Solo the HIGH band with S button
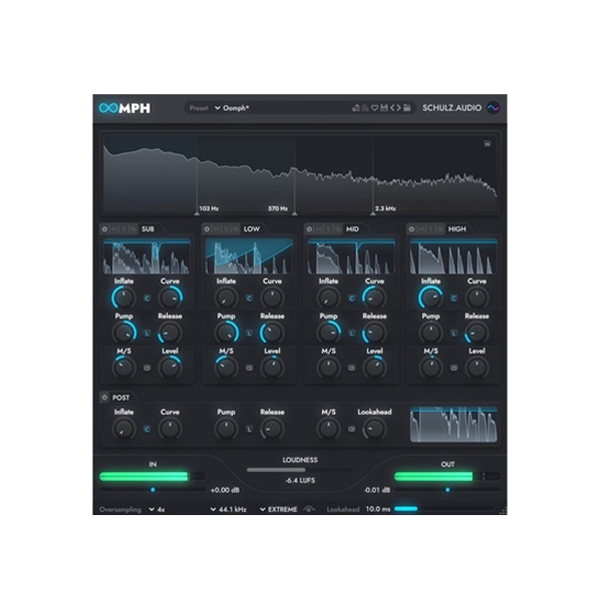This screenshot has height=600, width=600. [x=430, y=229]
